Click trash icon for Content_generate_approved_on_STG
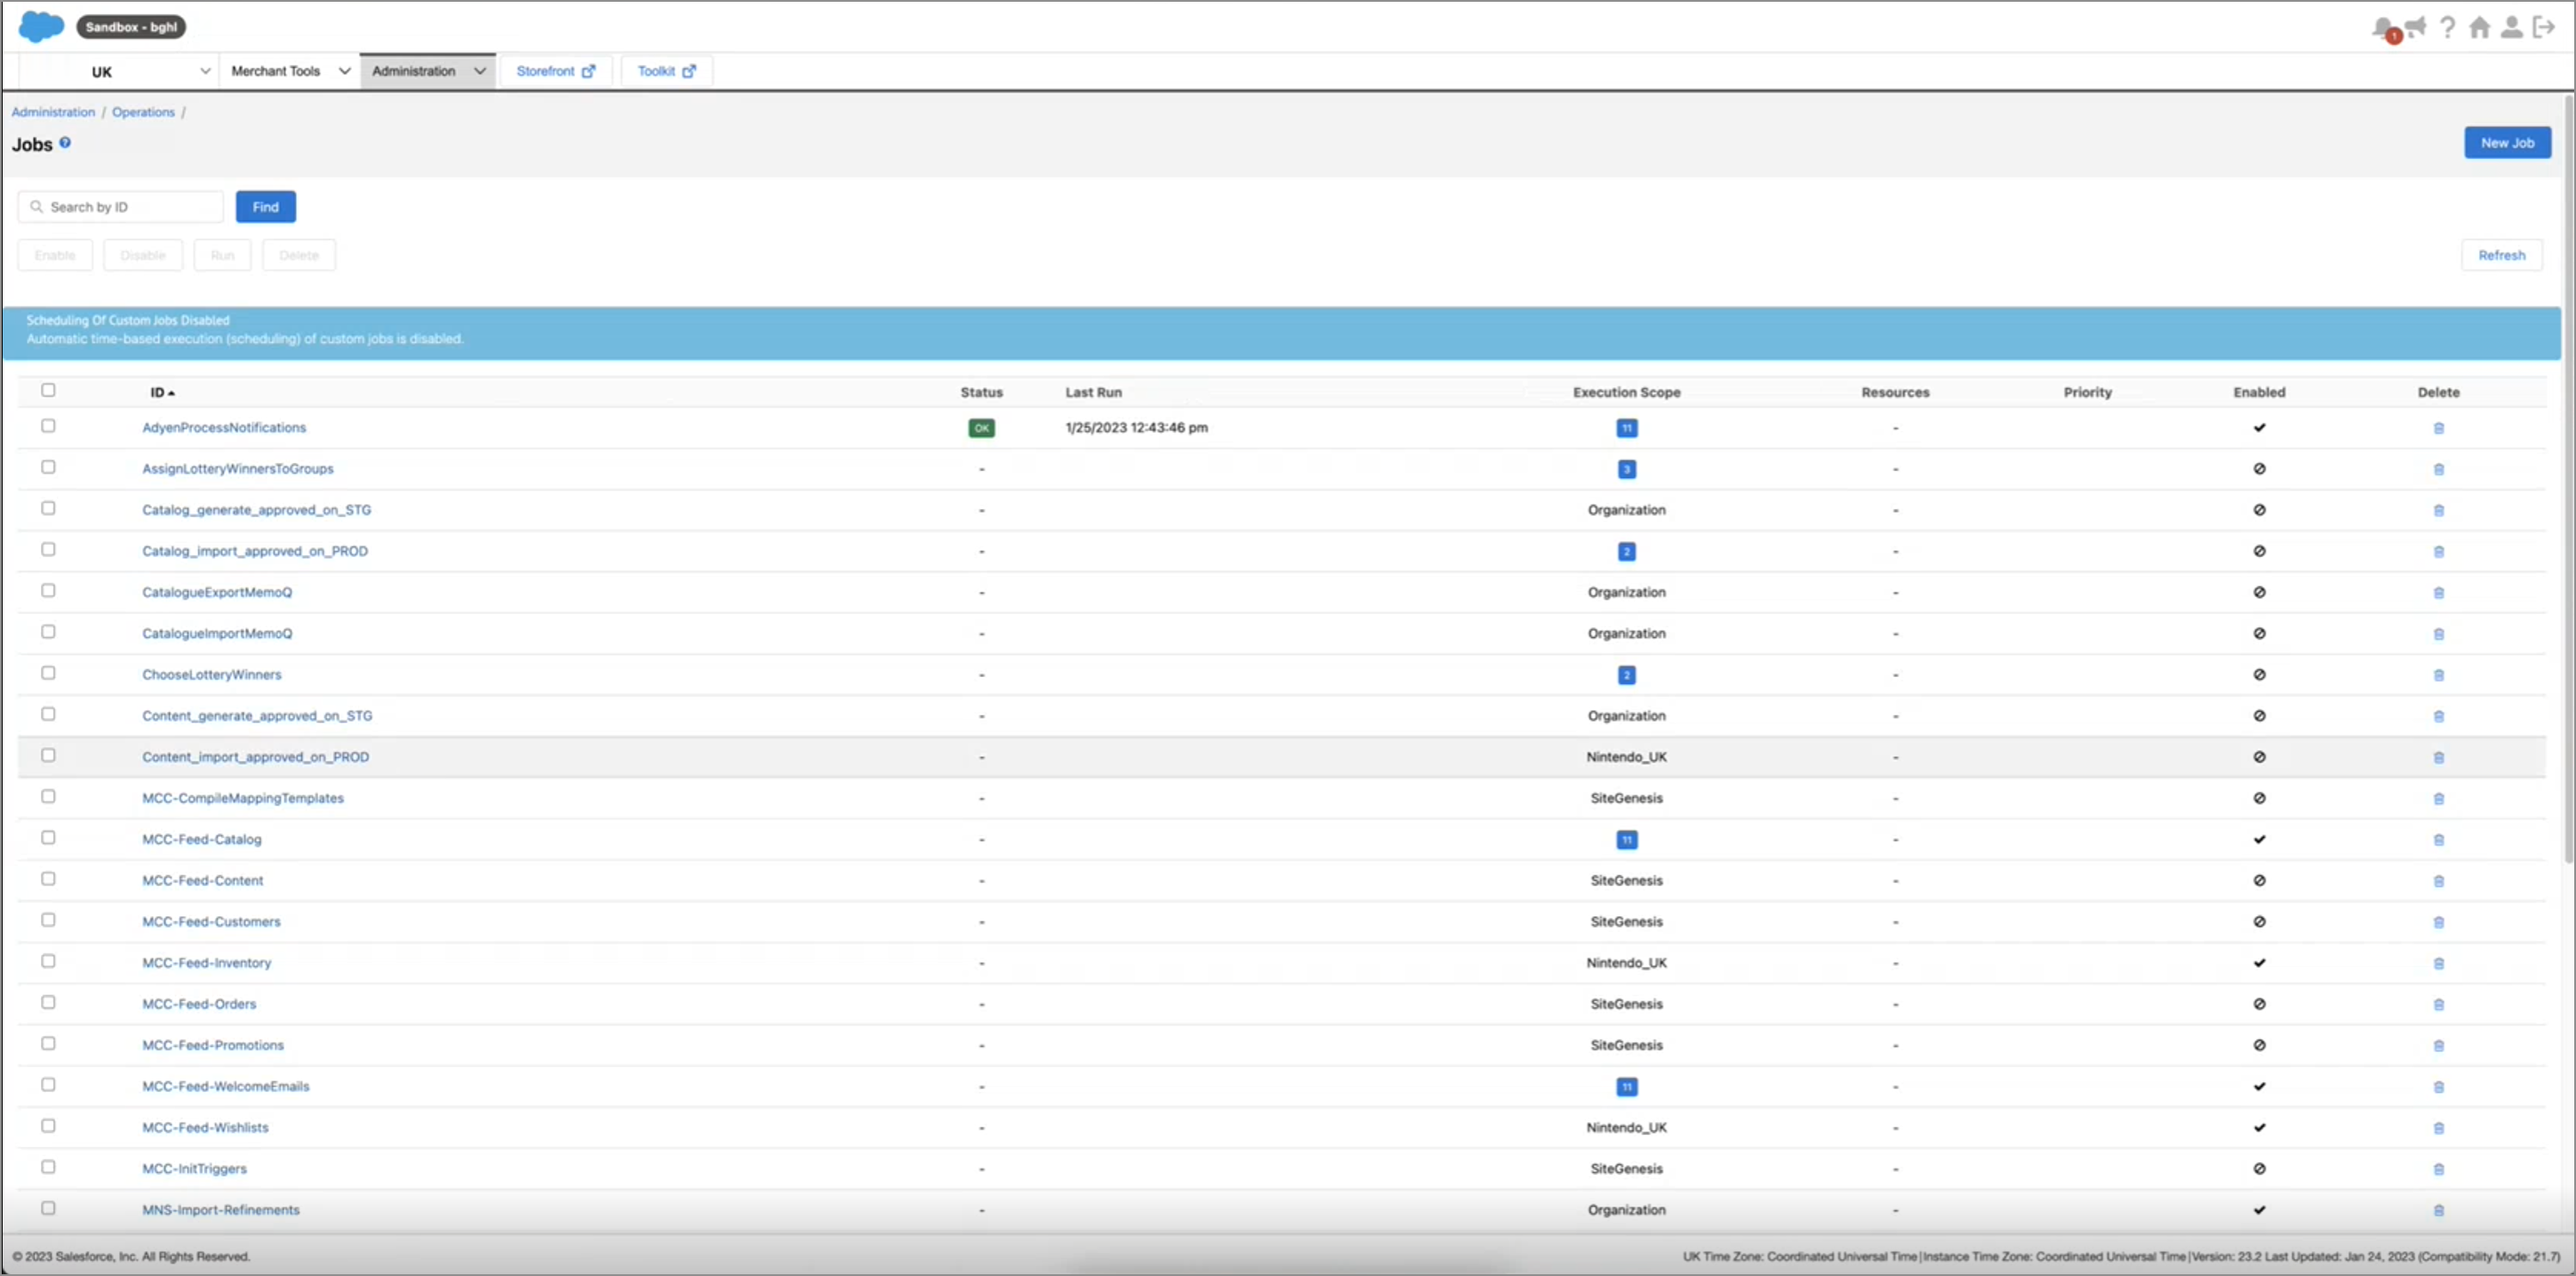This screenshot has height=1276, width=2576. click(2439, 716)
